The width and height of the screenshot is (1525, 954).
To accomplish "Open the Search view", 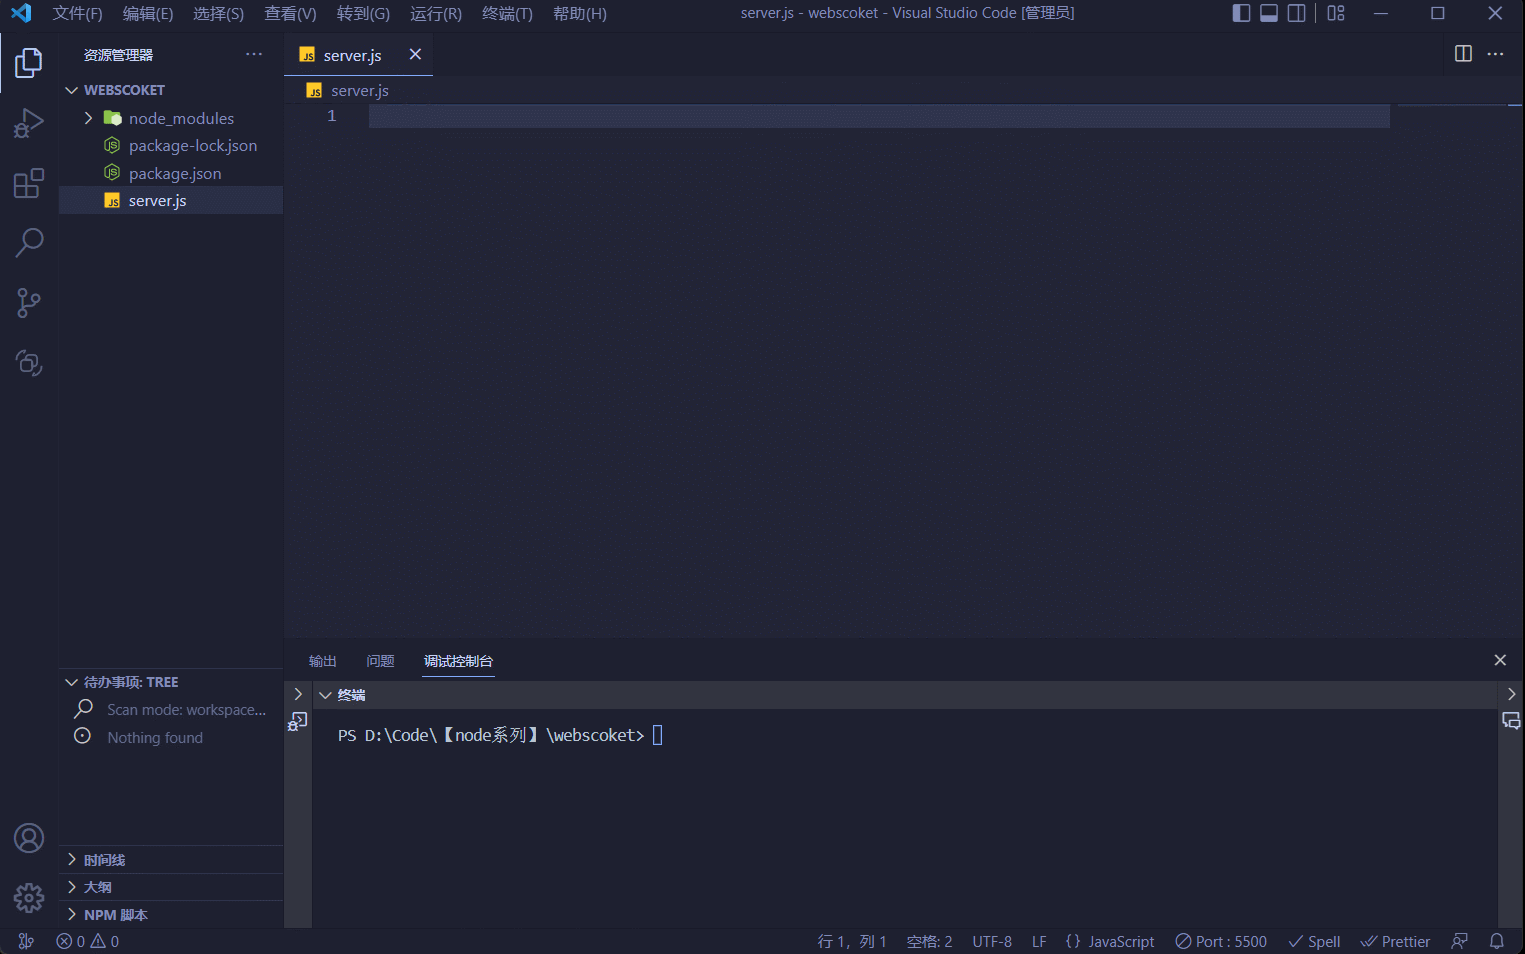I will tap(28, 243).
